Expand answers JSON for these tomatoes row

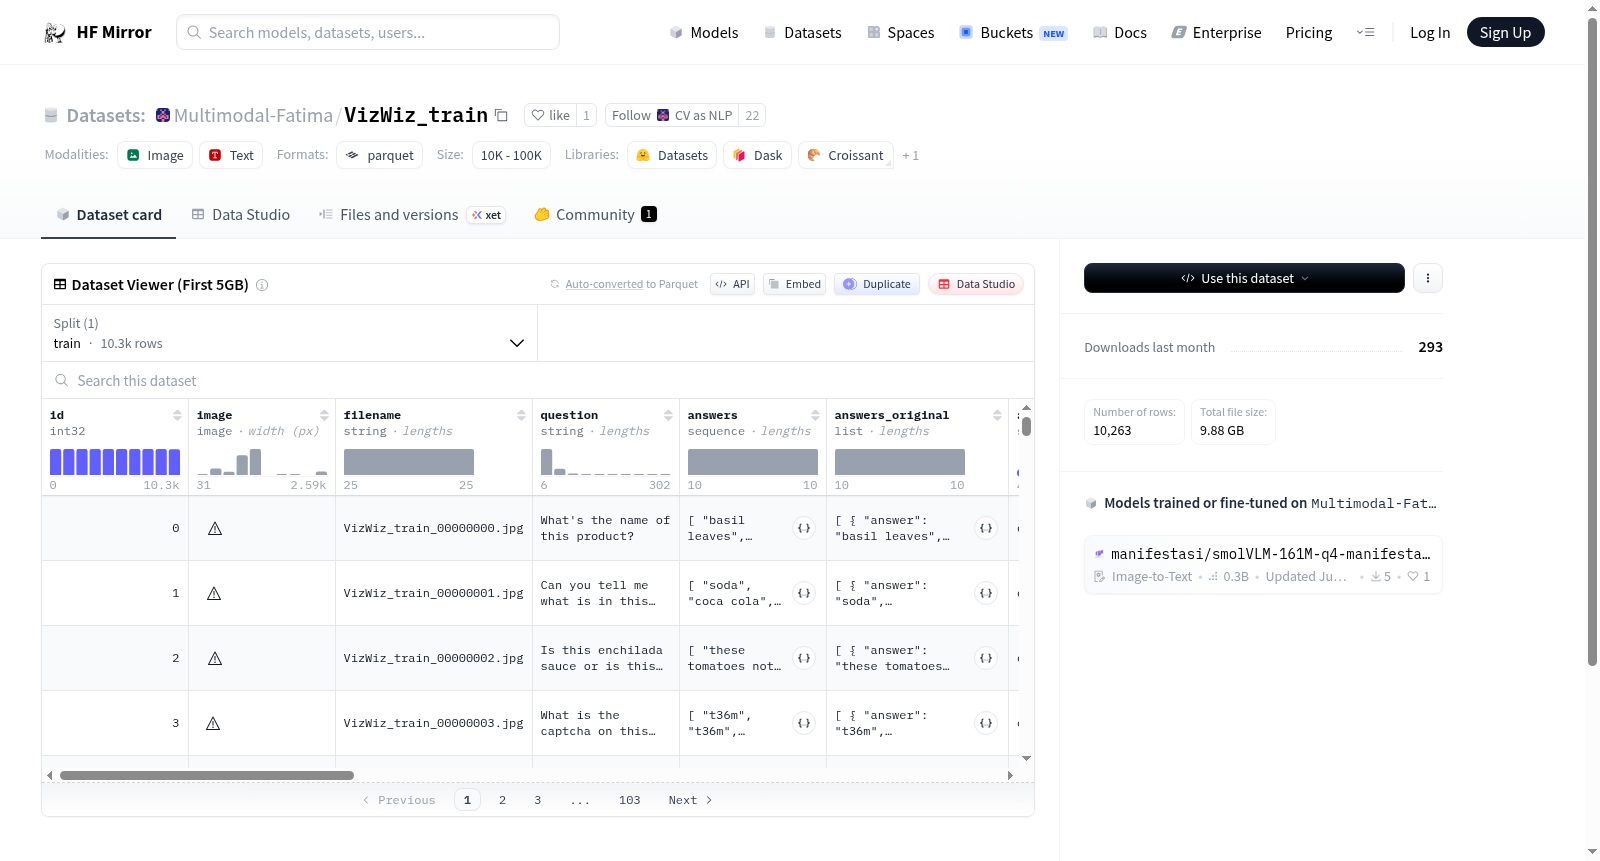(804, 659)
